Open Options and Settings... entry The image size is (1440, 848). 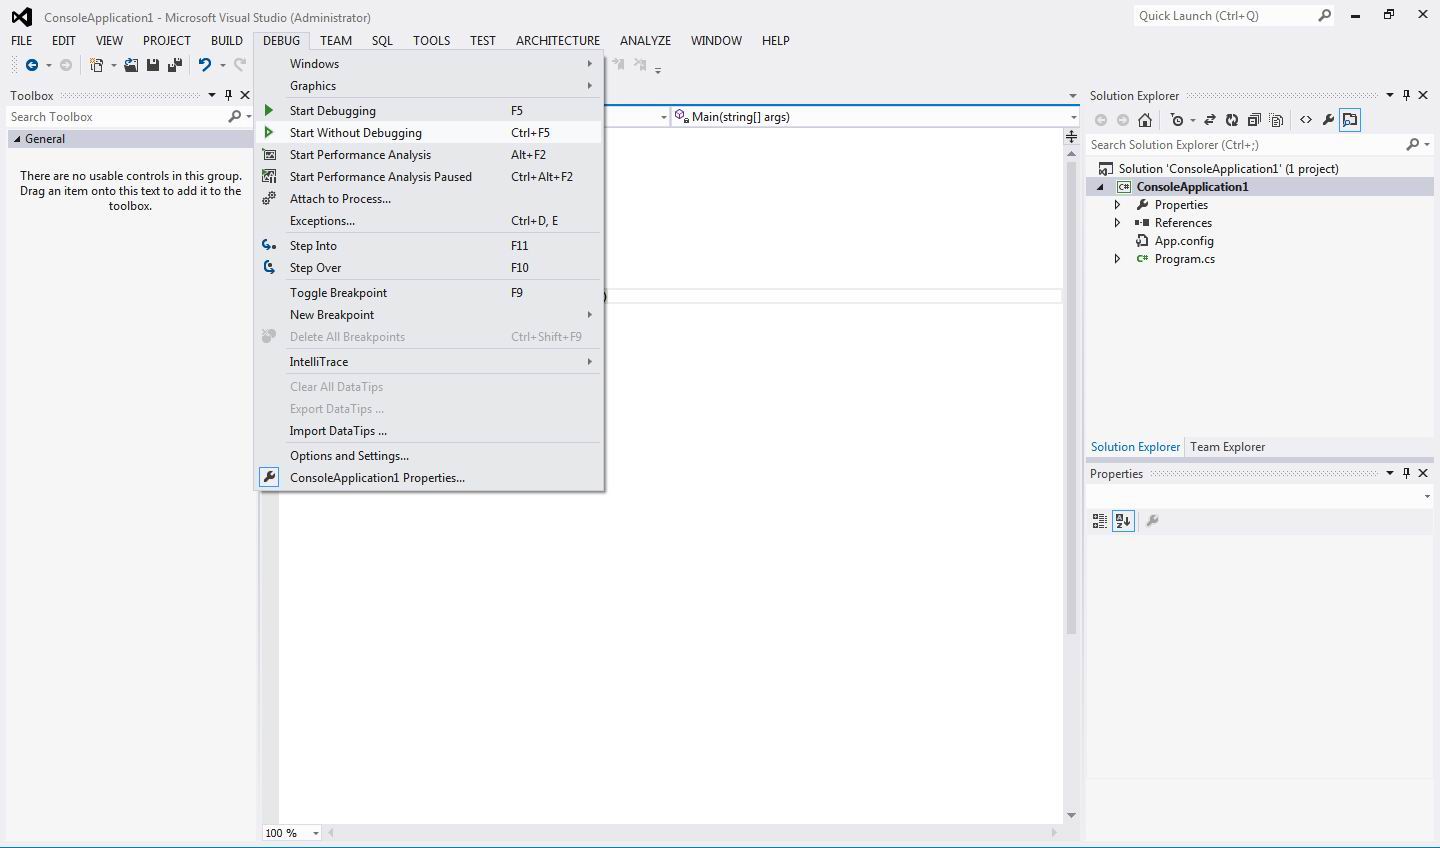[349, 456]
